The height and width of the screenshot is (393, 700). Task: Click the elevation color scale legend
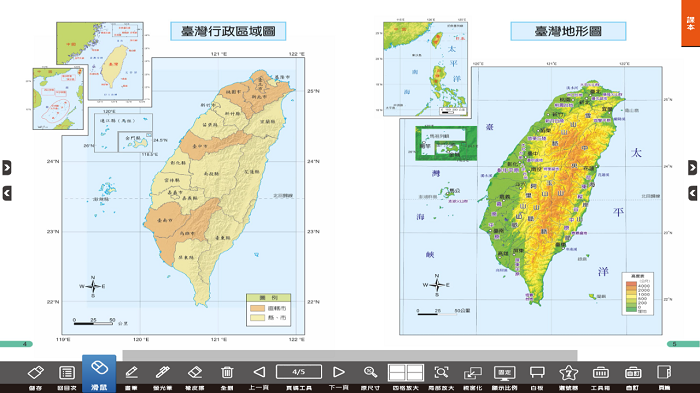(x=638, y=294)
